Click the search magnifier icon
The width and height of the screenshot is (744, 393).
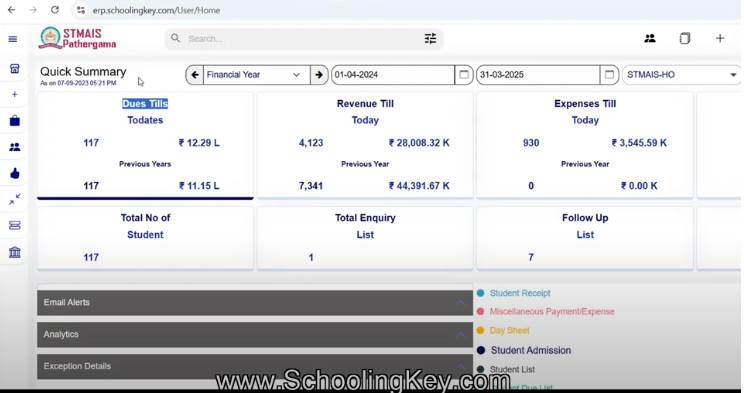176,38
